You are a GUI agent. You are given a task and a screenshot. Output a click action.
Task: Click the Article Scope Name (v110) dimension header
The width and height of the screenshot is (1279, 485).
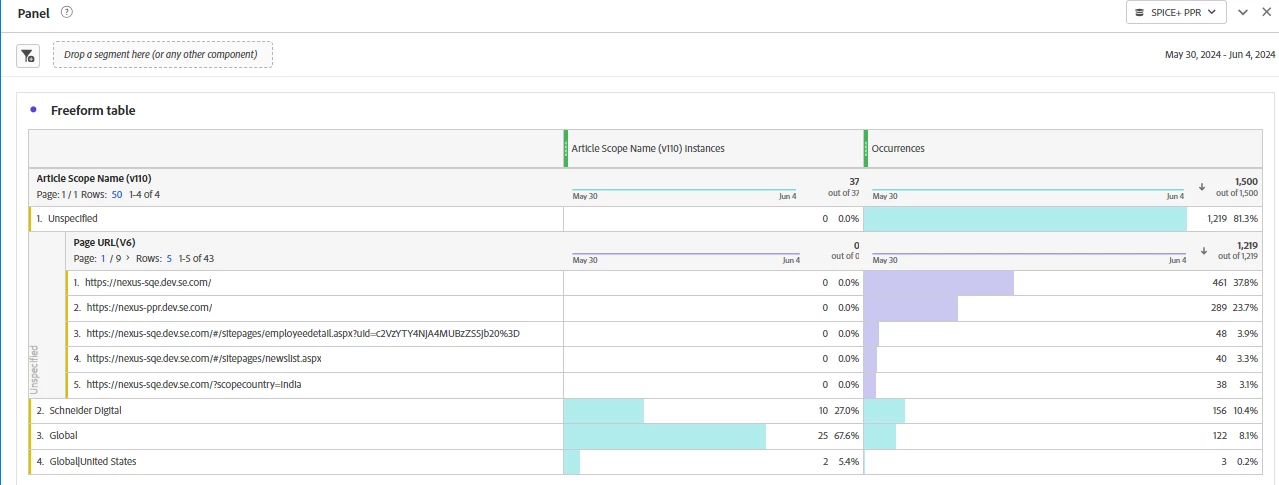[x=94, y=178]
